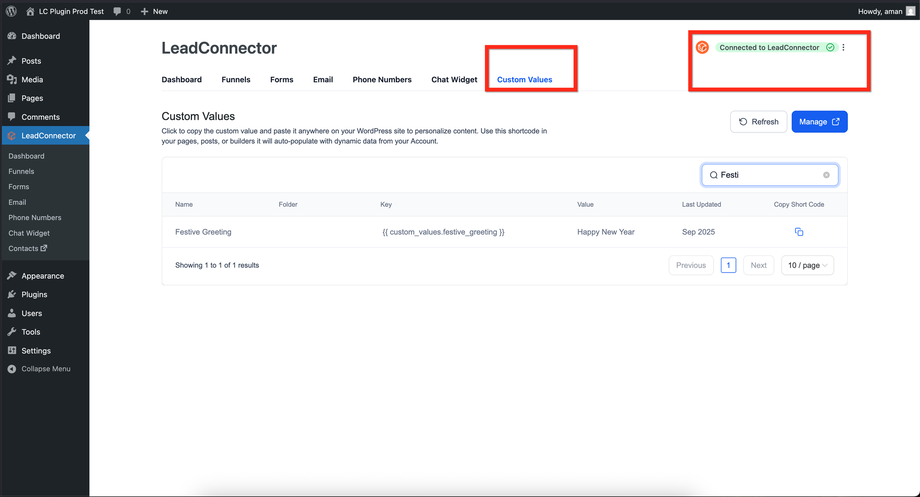Open Chat Widget submenu item in sidebar
Screen dimensions: 920x497
pos(29,233)
